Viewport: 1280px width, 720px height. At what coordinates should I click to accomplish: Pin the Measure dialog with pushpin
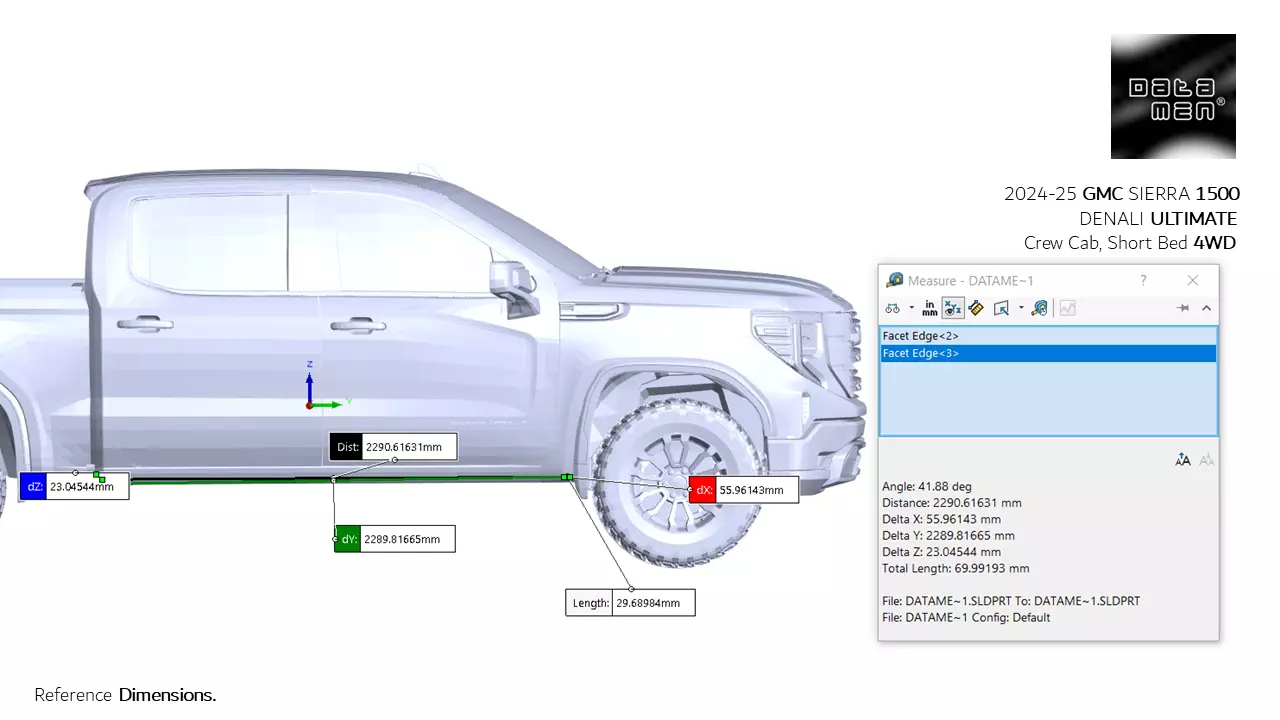click(x=1183, y=308)
